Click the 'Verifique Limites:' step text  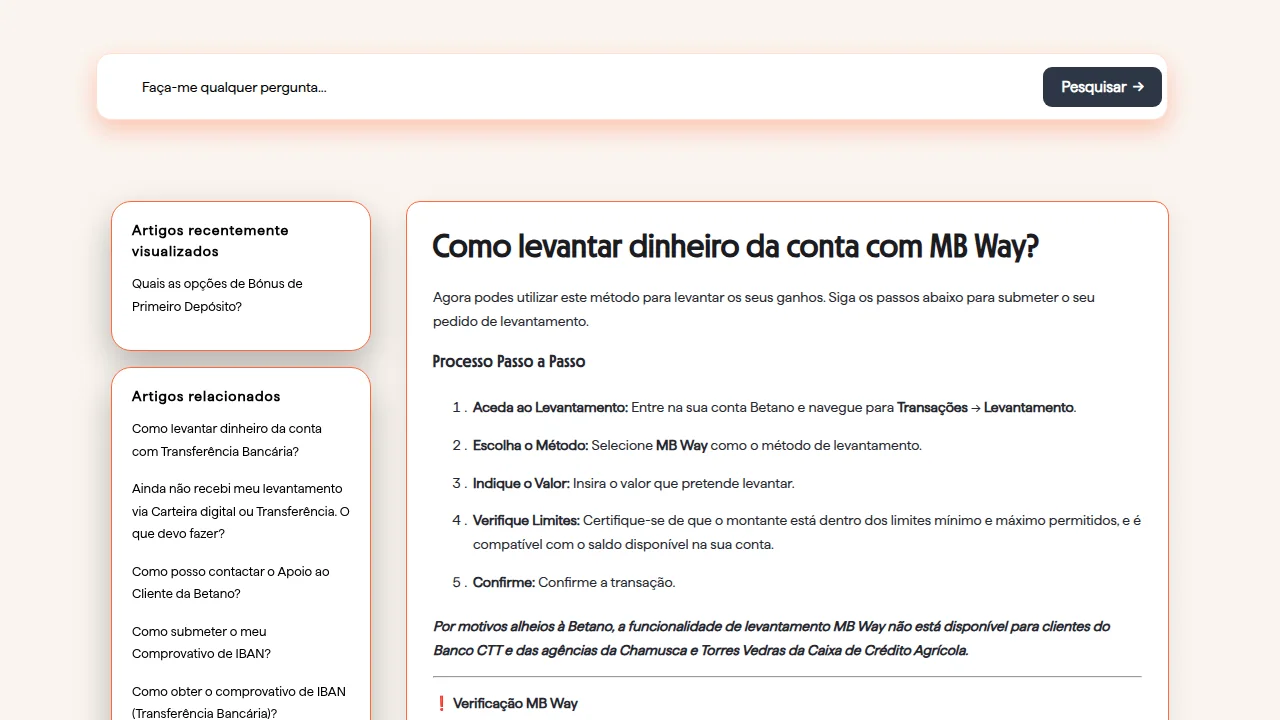(526, 520)
